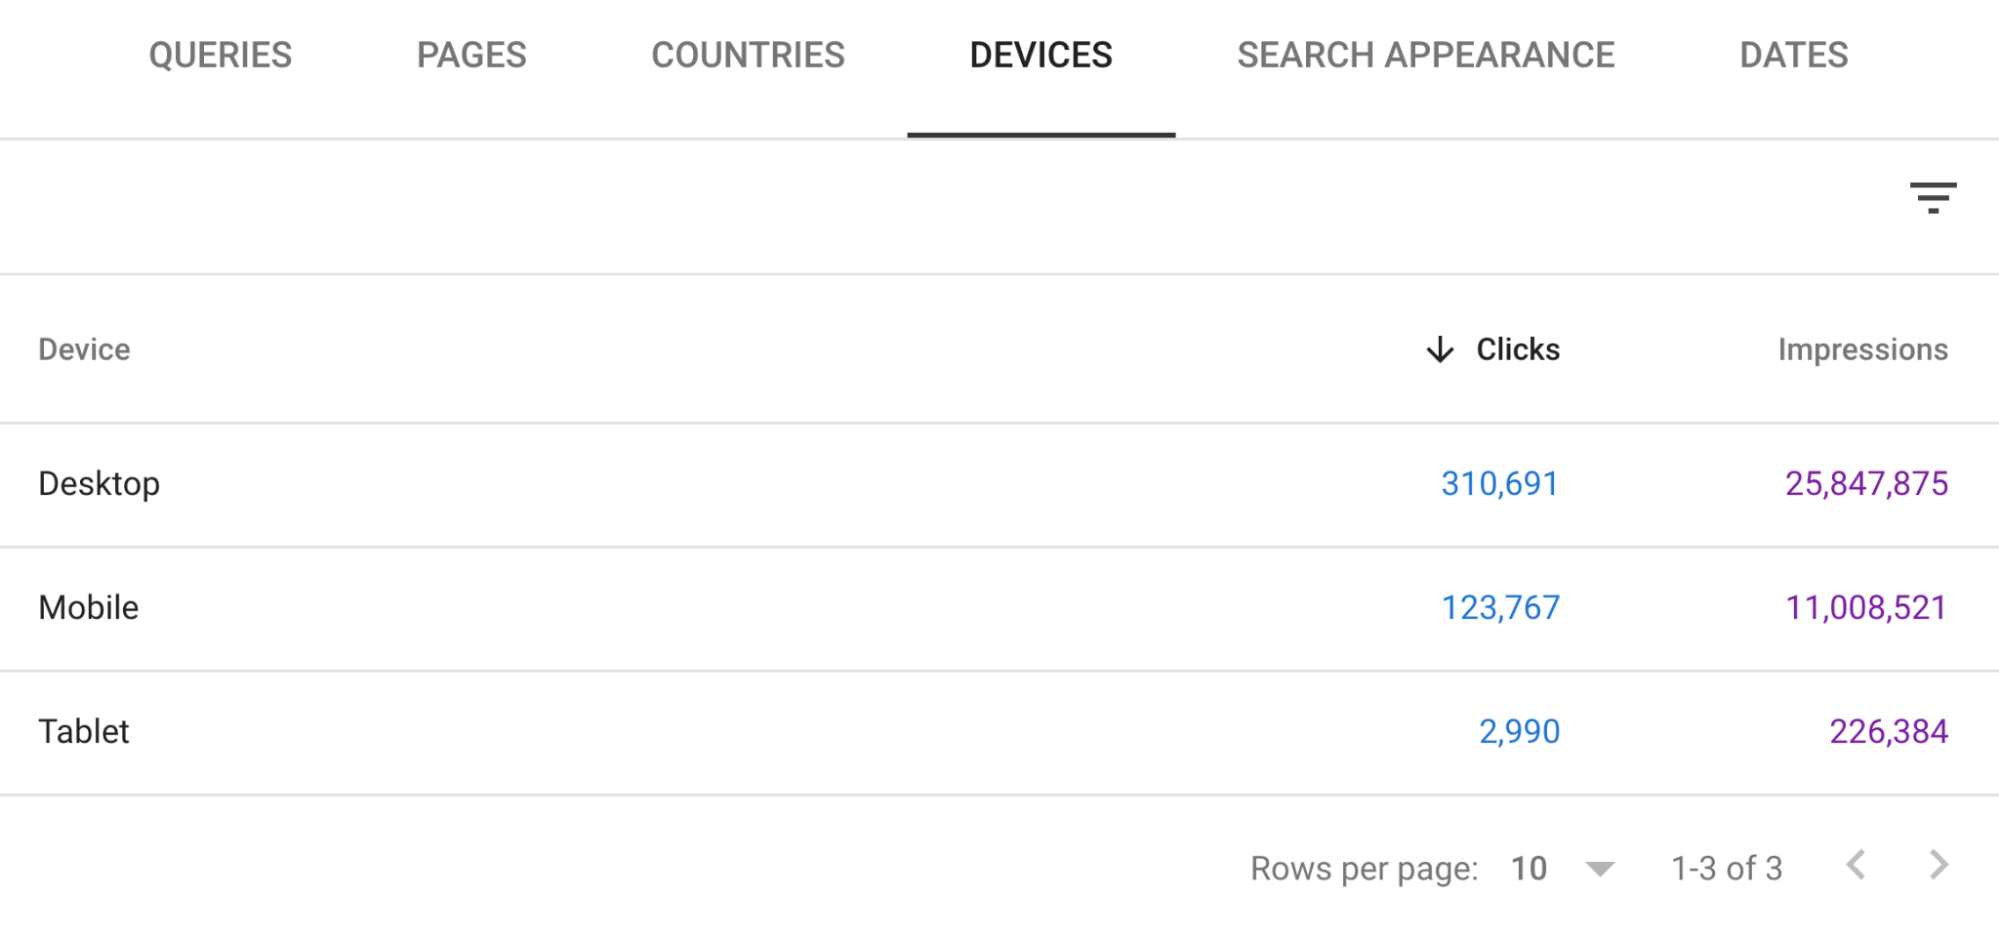Open the QUERIES tab
Viewport: 1999px width, 929px height.
[x=220, y=55]
